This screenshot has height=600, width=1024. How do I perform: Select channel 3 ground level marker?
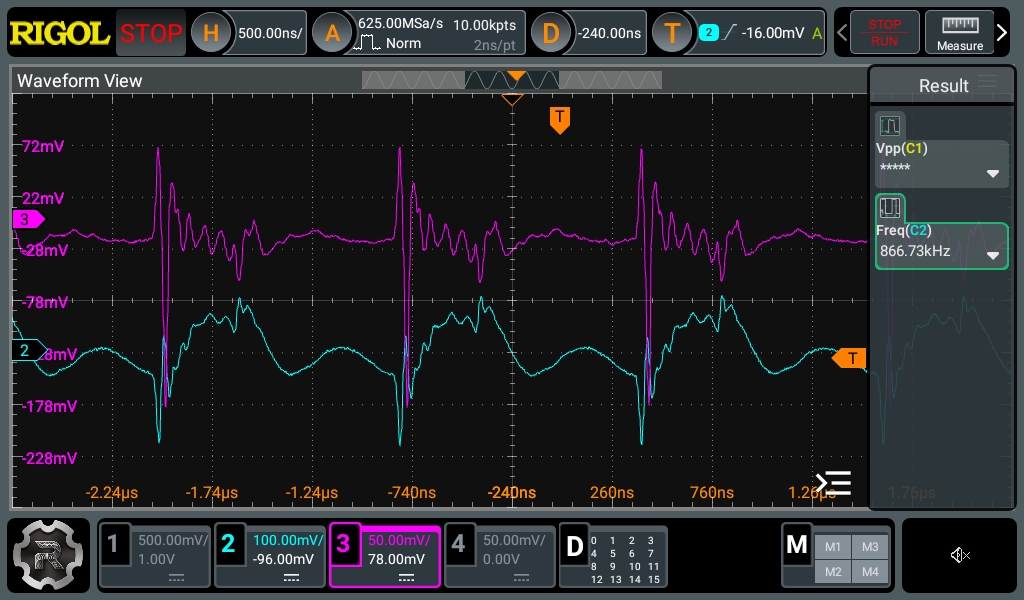(x=29, y=219)
